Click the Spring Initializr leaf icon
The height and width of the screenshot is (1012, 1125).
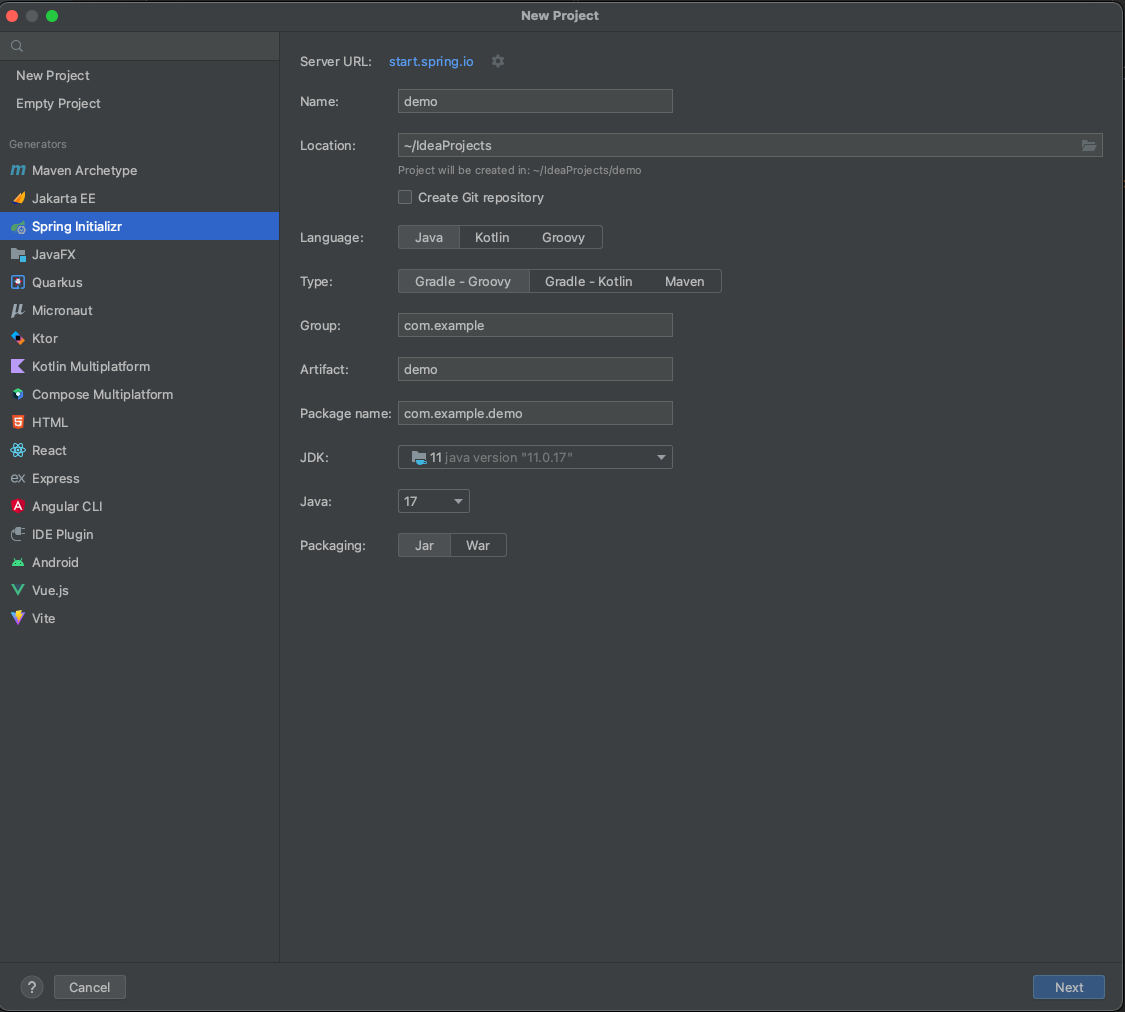(x=18, y=227)
